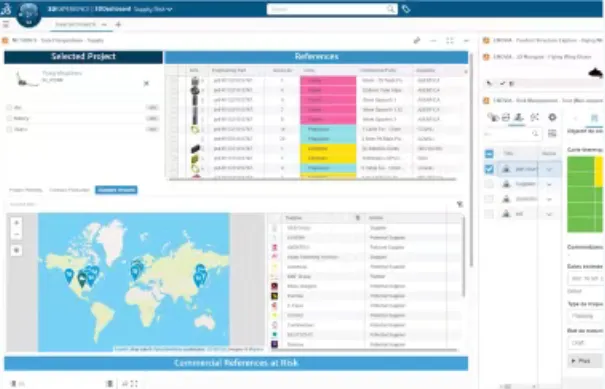Click the fullscreen icon in bottom toolbar
This screenshot has height=389, width=605.
pyautogui.click(x=134, y=384)
